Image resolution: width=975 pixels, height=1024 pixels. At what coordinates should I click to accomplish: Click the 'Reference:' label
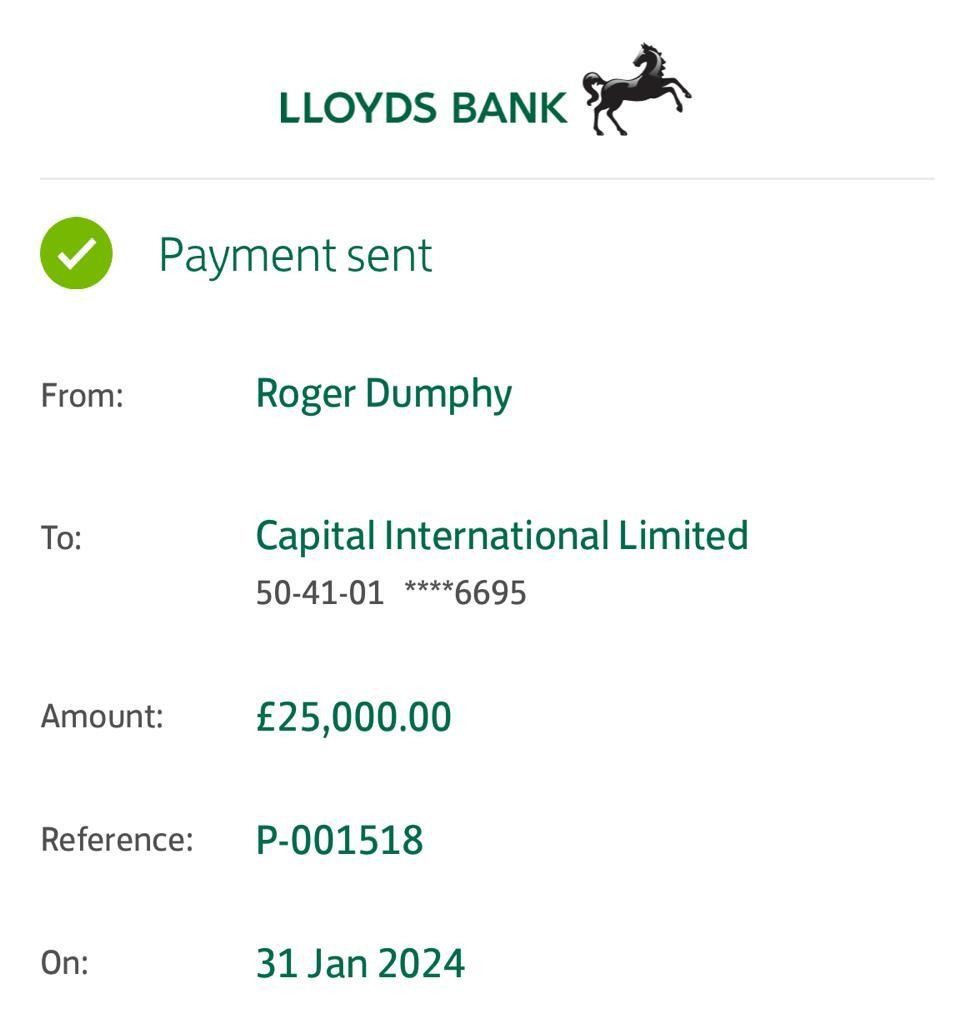pos(117,840)
